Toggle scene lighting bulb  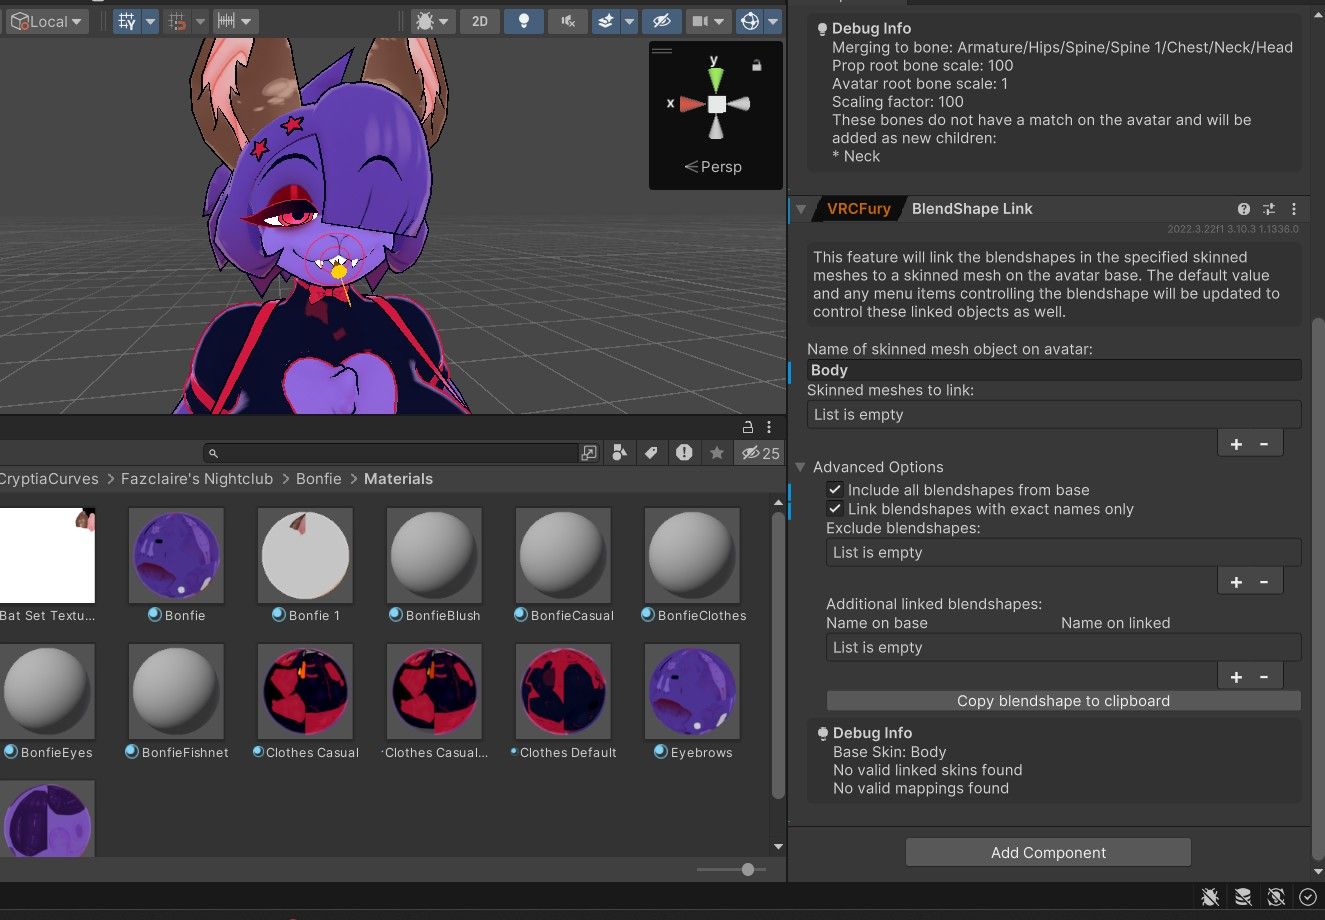click(x=524, y=21)
